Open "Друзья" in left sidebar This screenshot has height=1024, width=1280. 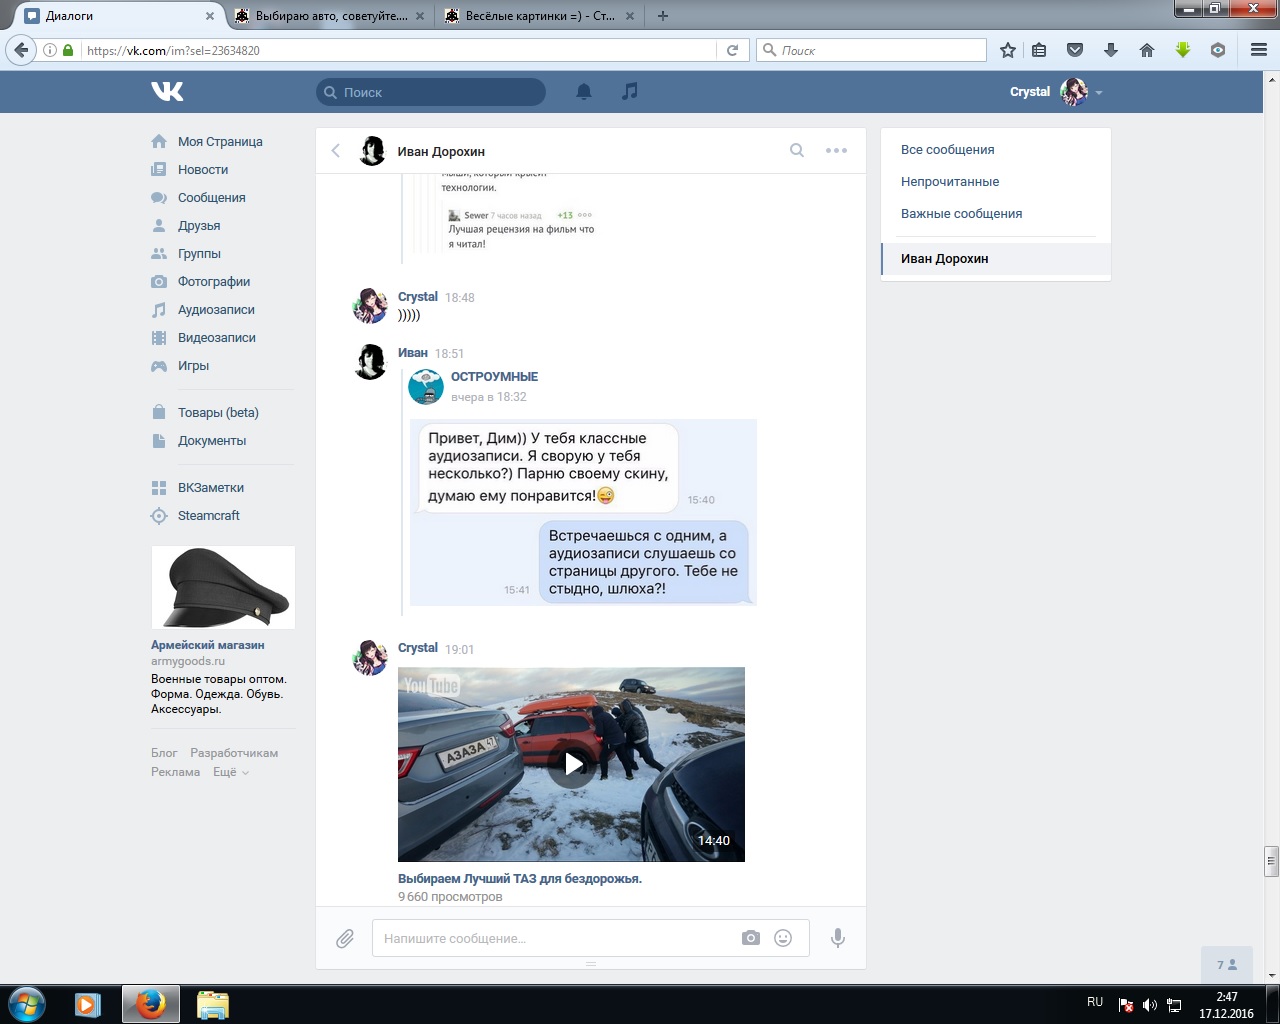[x=199, y=226]
